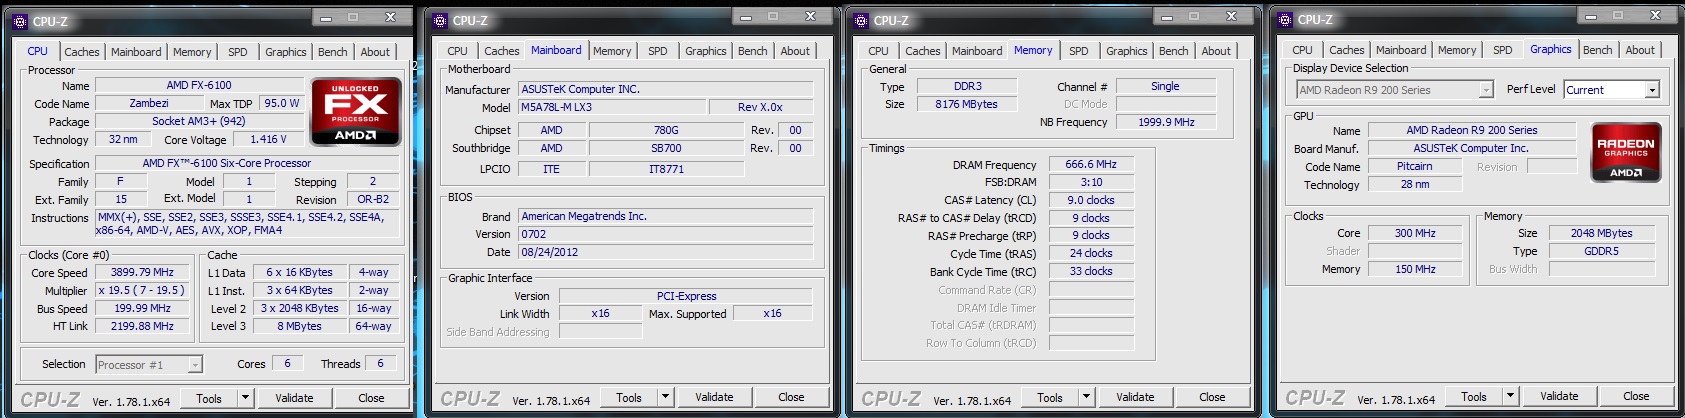1685x418 pixels.
Task: Click the southbridge value 'SB700'
Action: pos(666,148)
